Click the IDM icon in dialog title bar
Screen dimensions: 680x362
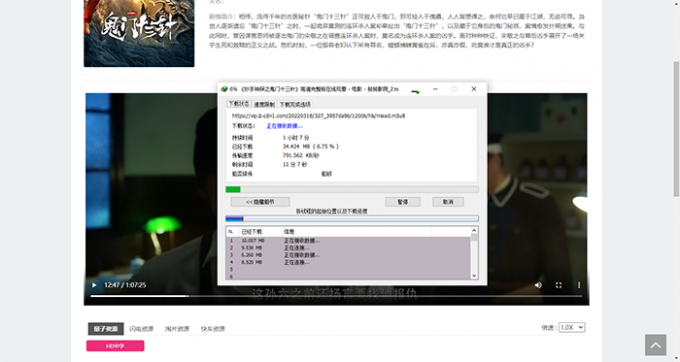pos(224,89)
